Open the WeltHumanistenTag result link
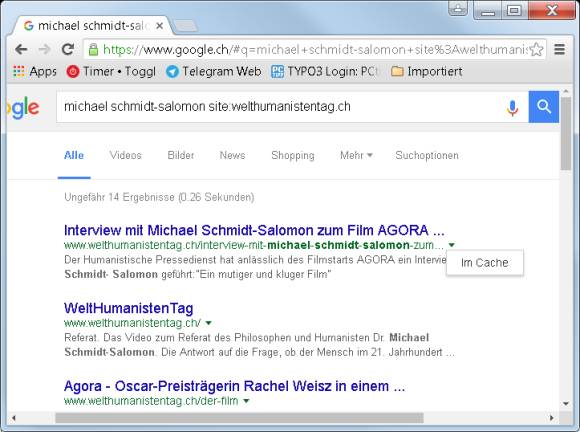The image size is (580, 432). 129,308
